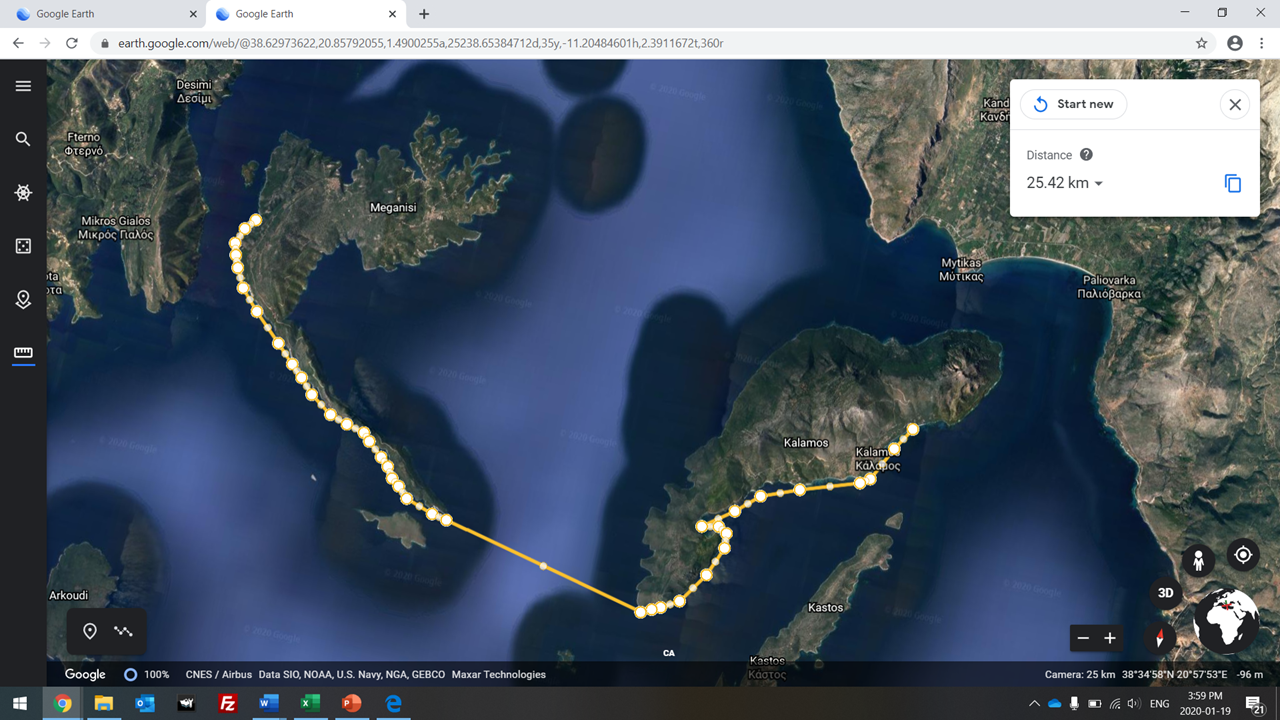Click the draw line or shape icon
Viewport: 1280px width, 720px height.
click(x=123, y=631)
